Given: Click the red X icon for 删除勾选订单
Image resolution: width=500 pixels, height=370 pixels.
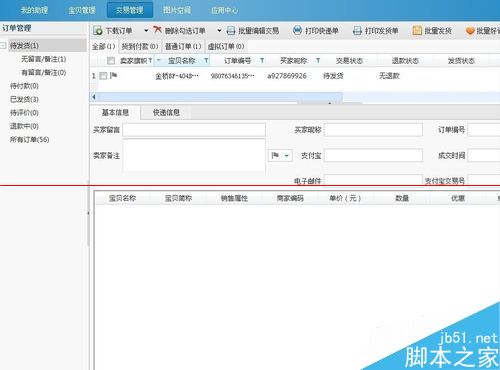Looking at the screenshot, I should point(157,30).
